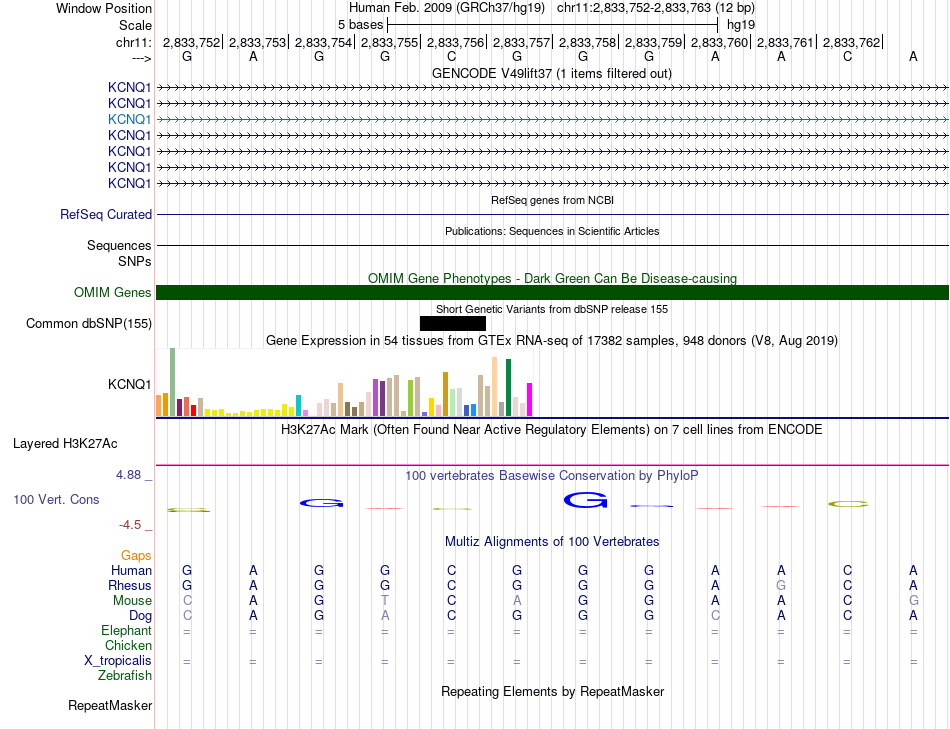Click 'chr11:2,833,752-2,833,763 (12 bp)' header text
The width and height of the screenshot is (950, 729).
tap(656, 8)
